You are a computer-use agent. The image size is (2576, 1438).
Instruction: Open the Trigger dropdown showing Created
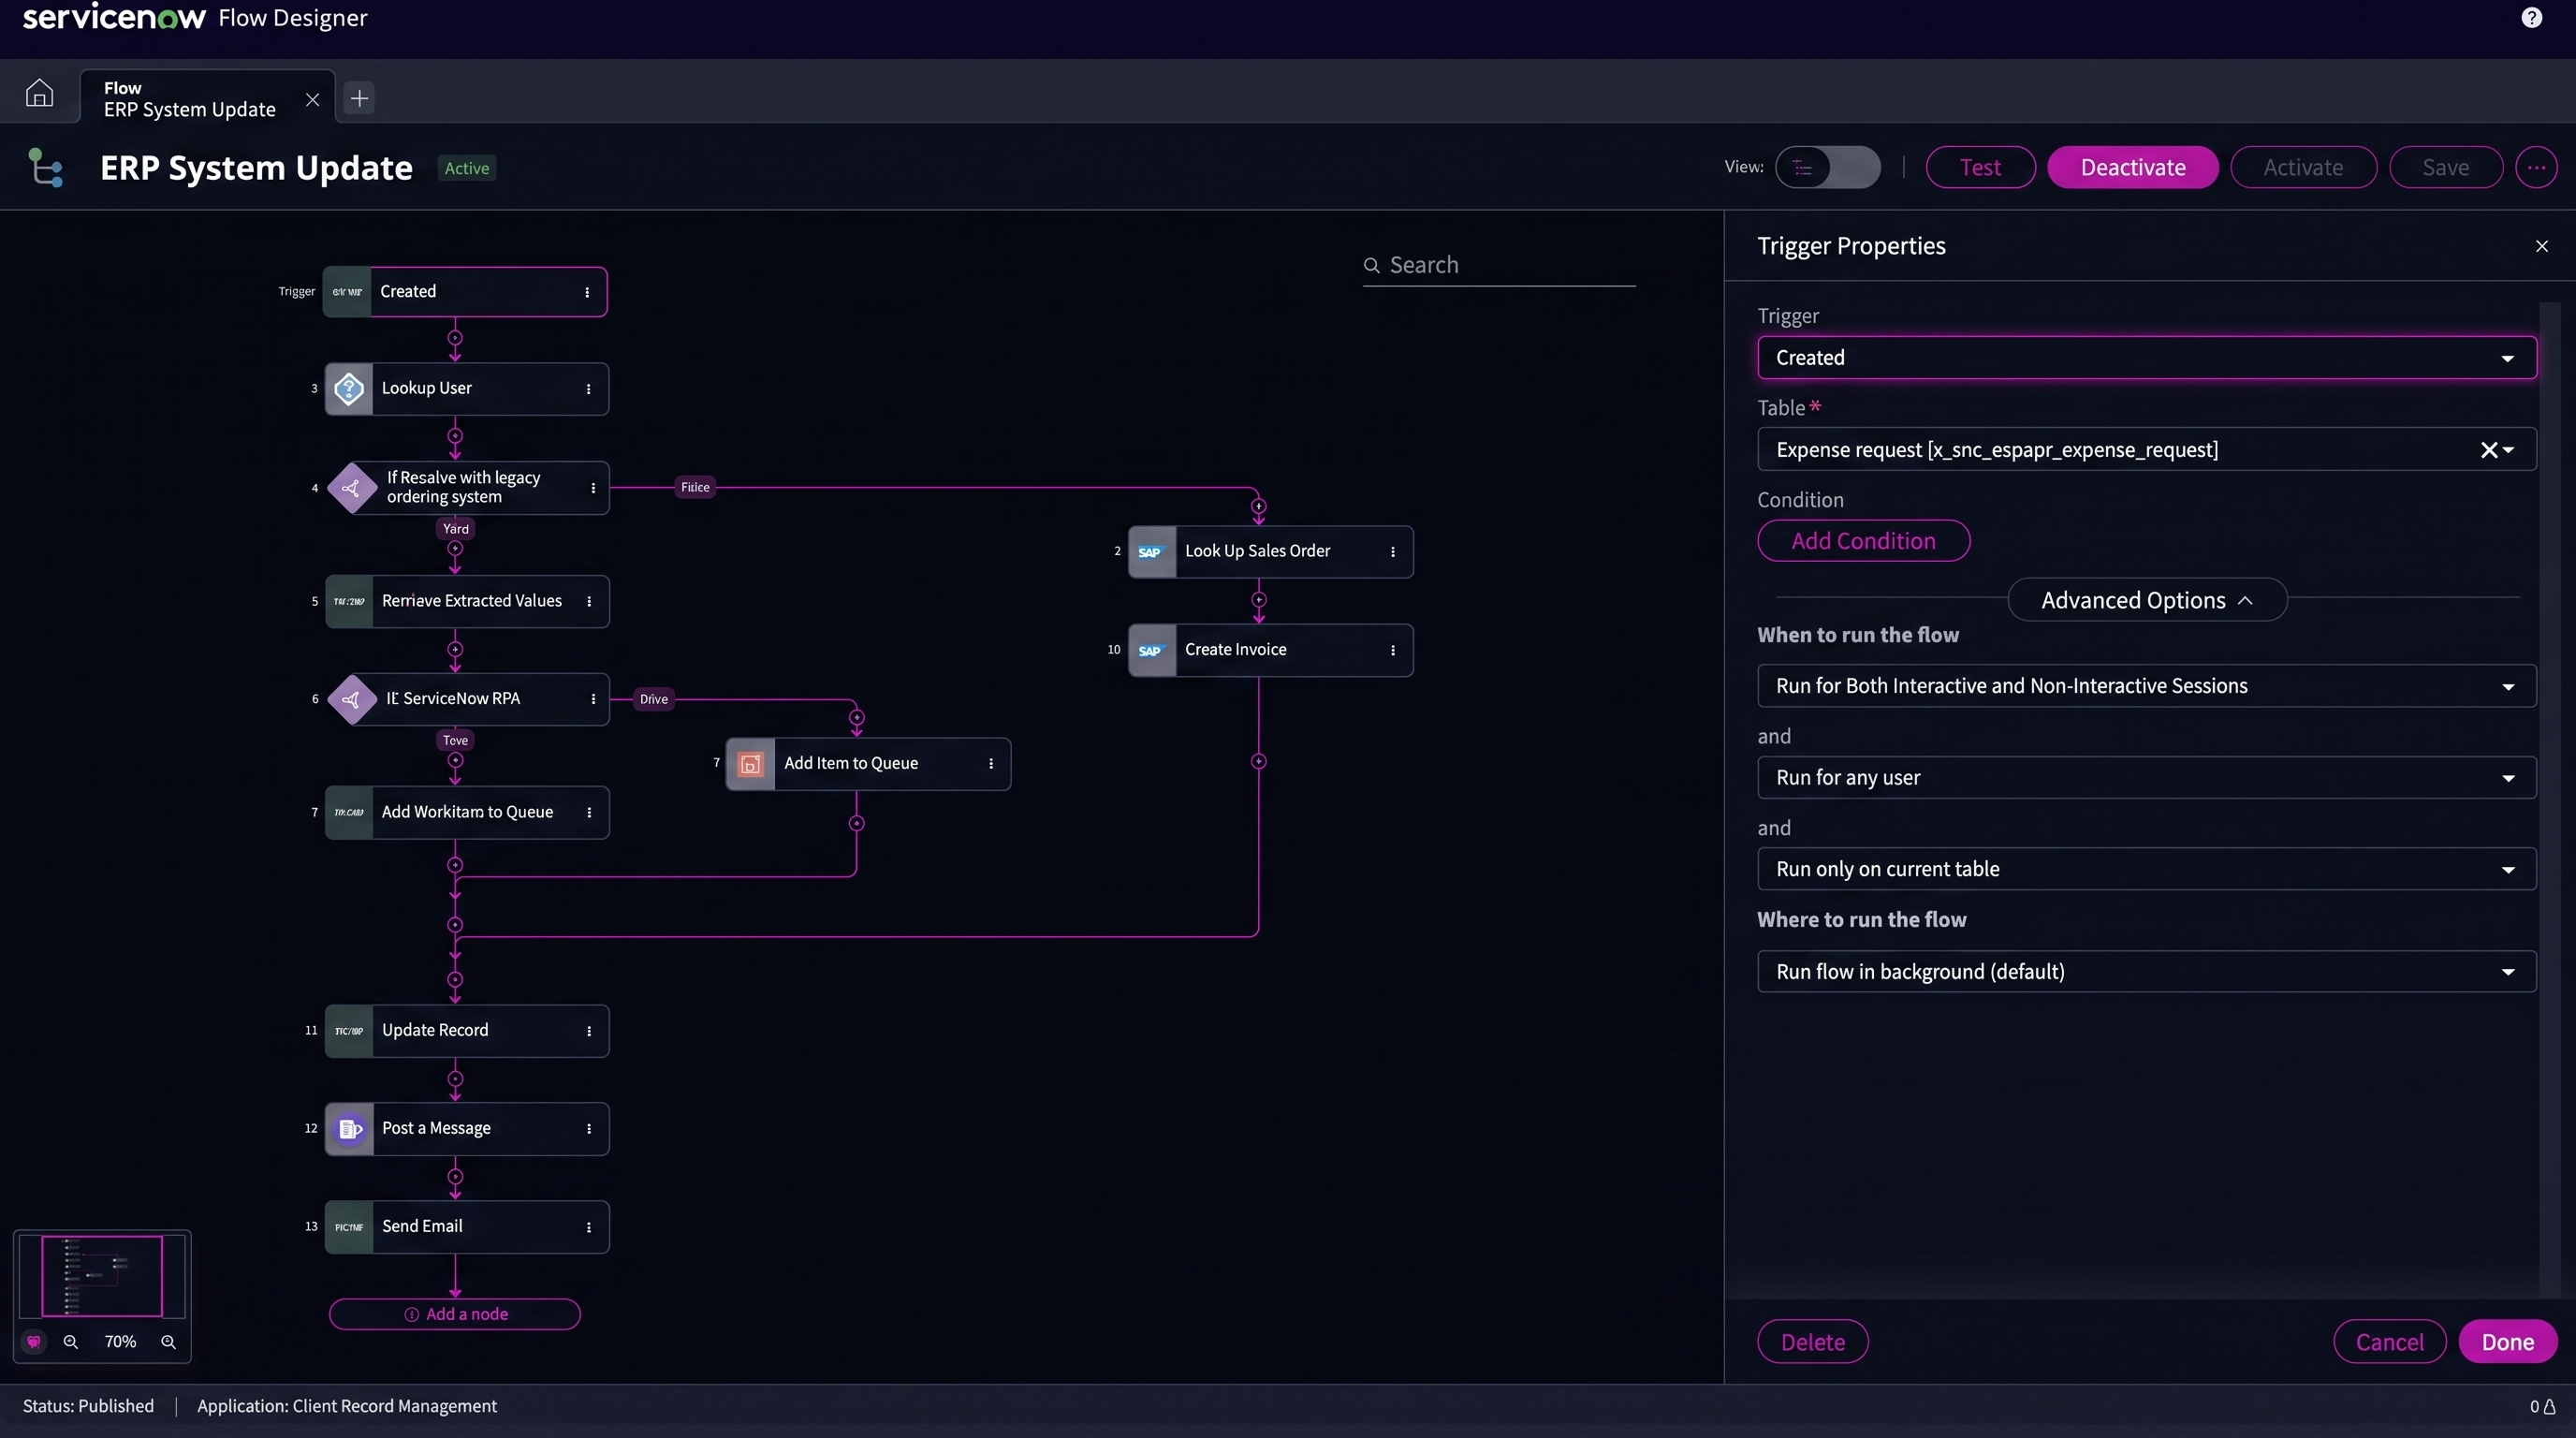click(2146, 358)
